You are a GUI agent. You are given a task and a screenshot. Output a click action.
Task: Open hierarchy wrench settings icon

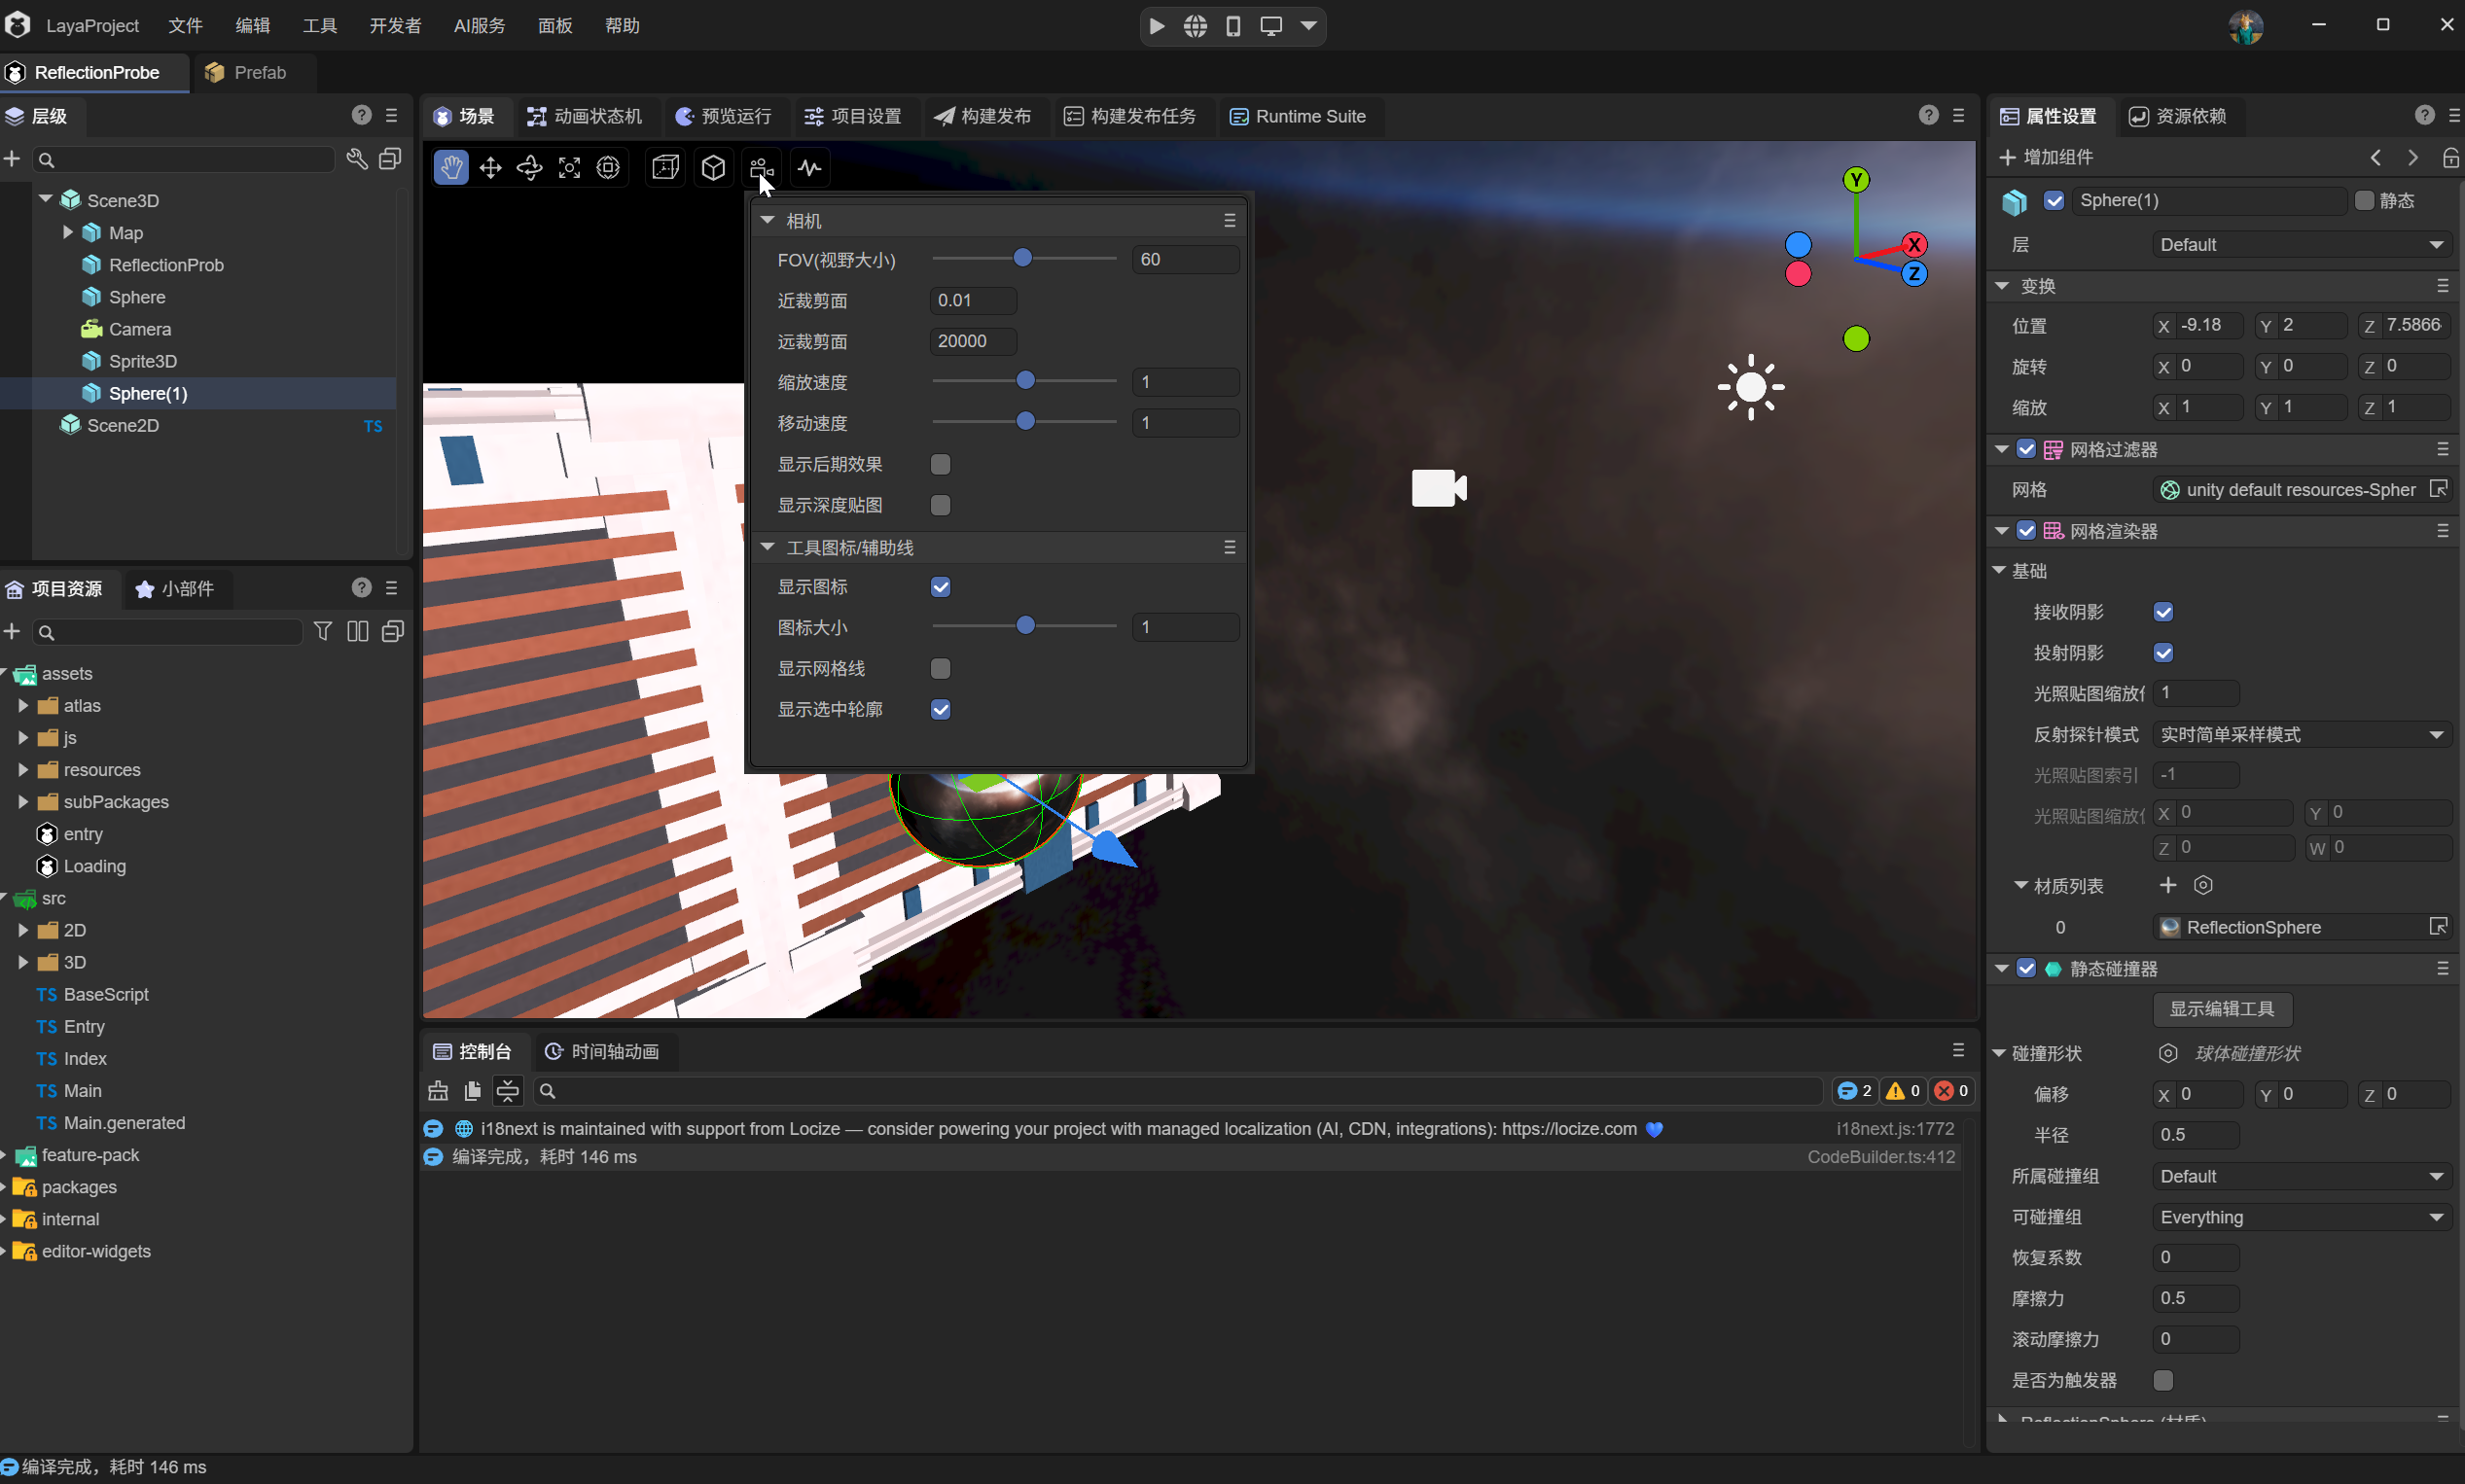(x=357, y=159)
